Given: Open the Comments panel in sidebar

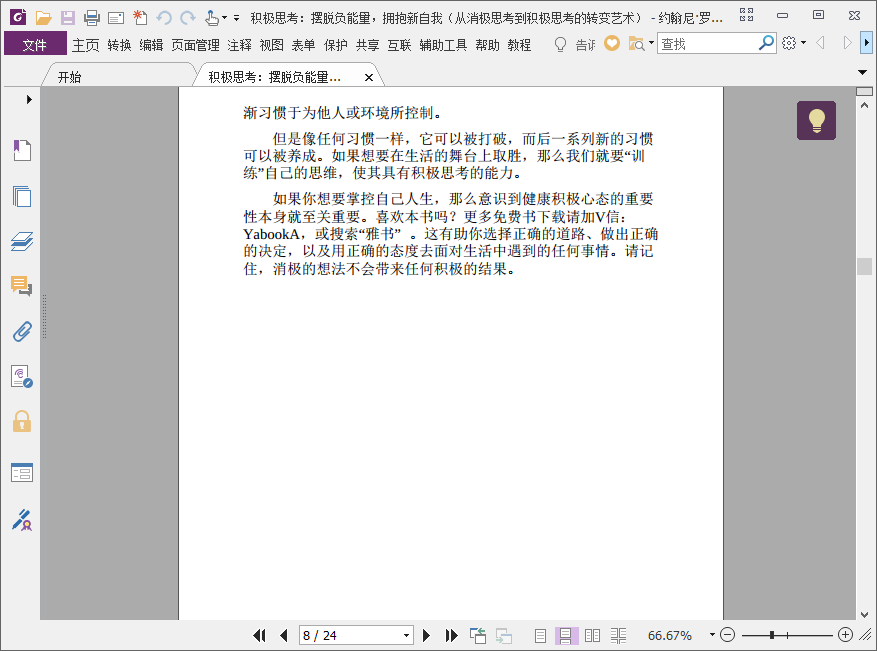Looking at the screenshot, I should click(22, 286).
